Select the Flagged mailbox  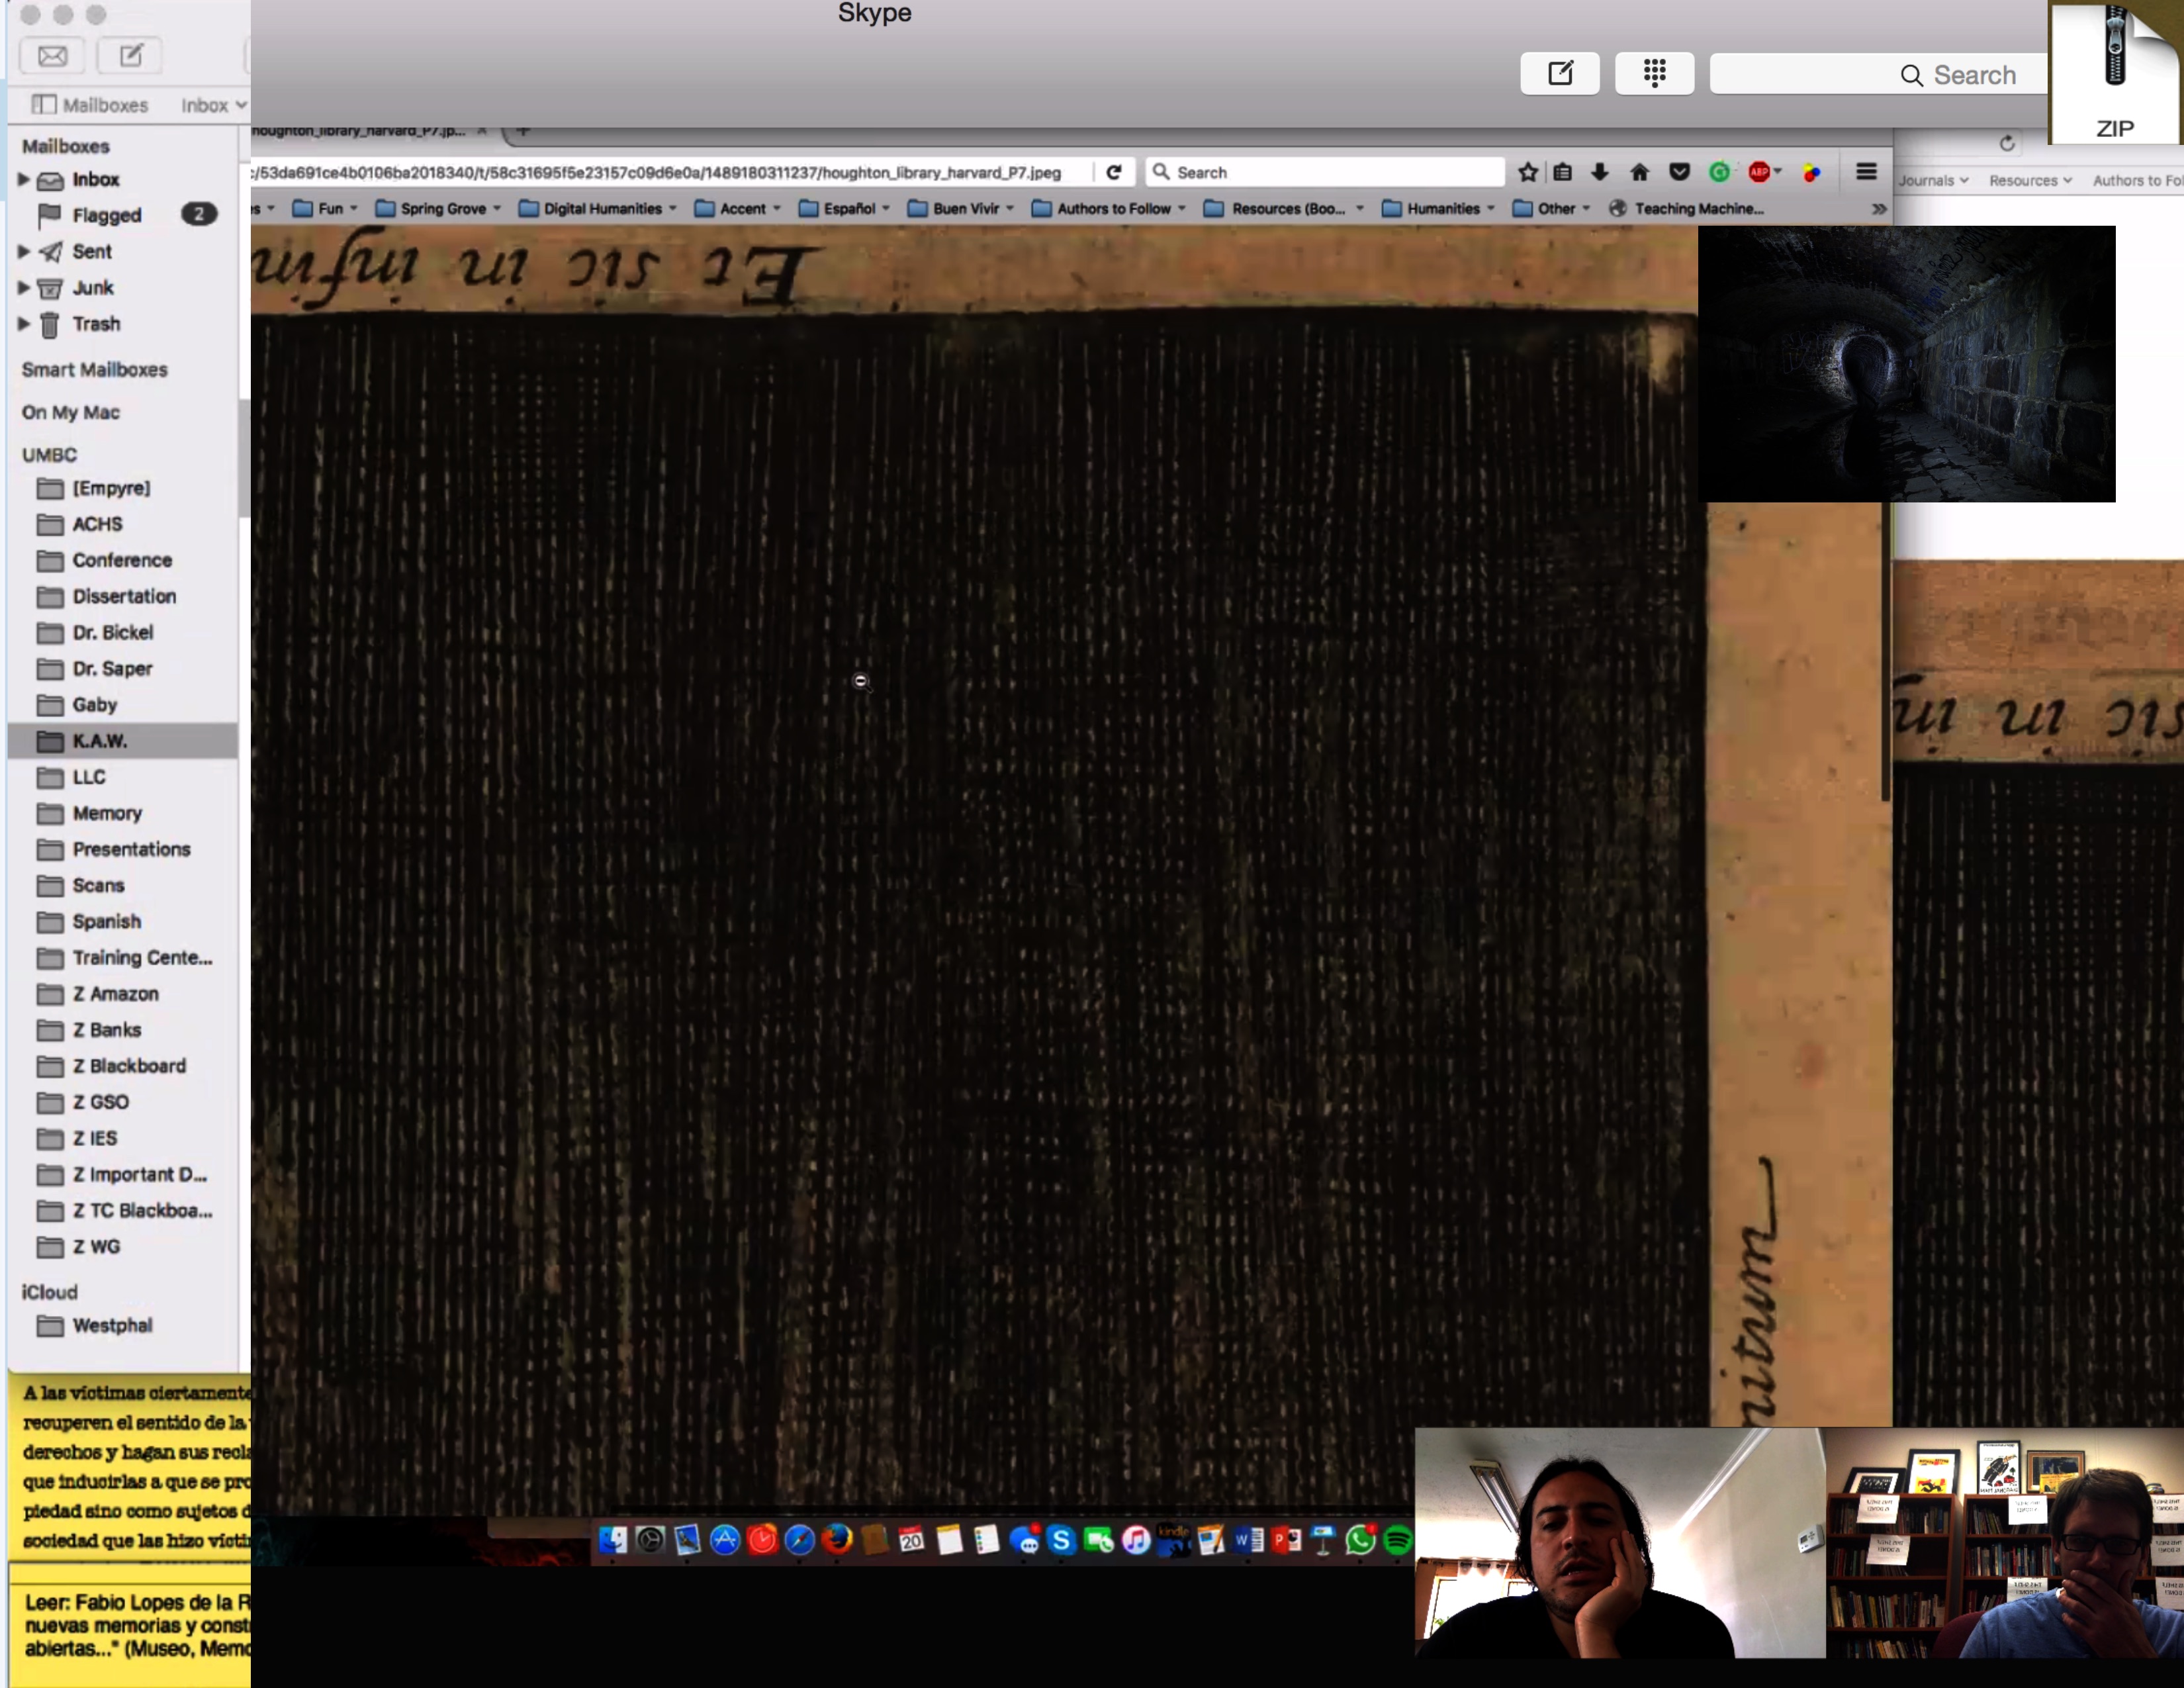click(x=106, y=215)
